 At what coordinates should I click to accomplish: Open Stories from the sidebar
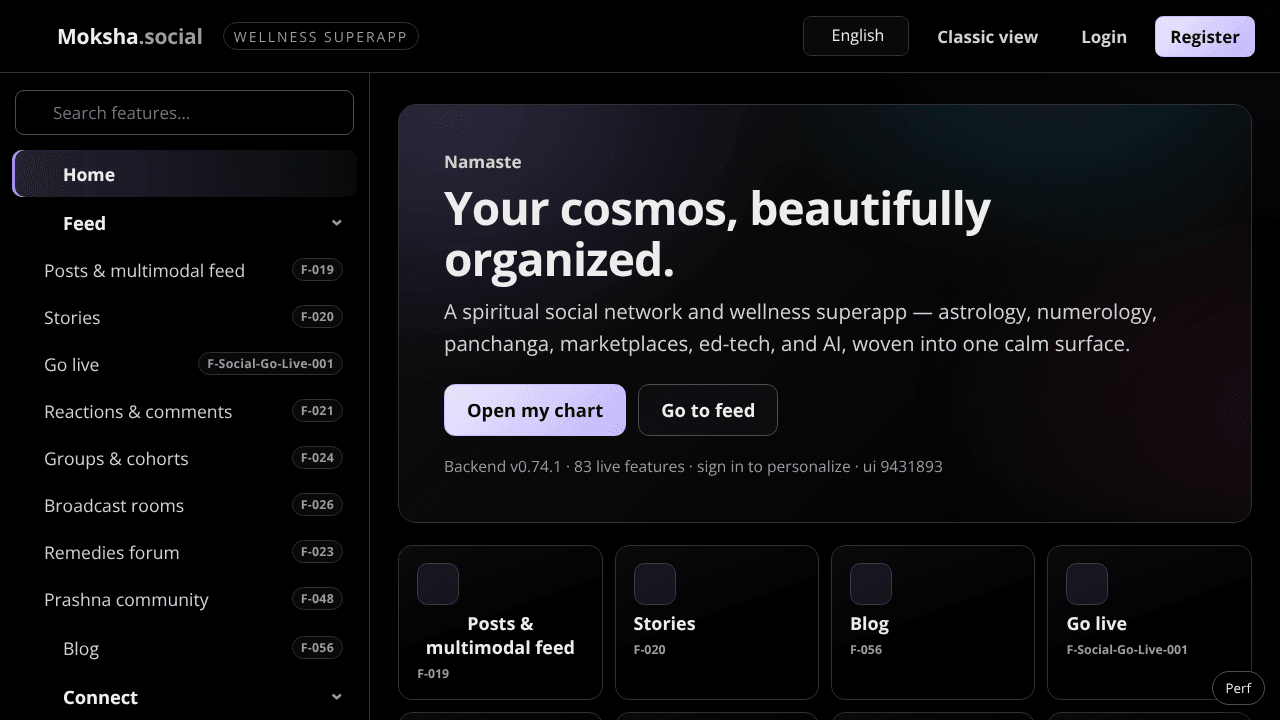pyautogui.click(x=185, y=317)
